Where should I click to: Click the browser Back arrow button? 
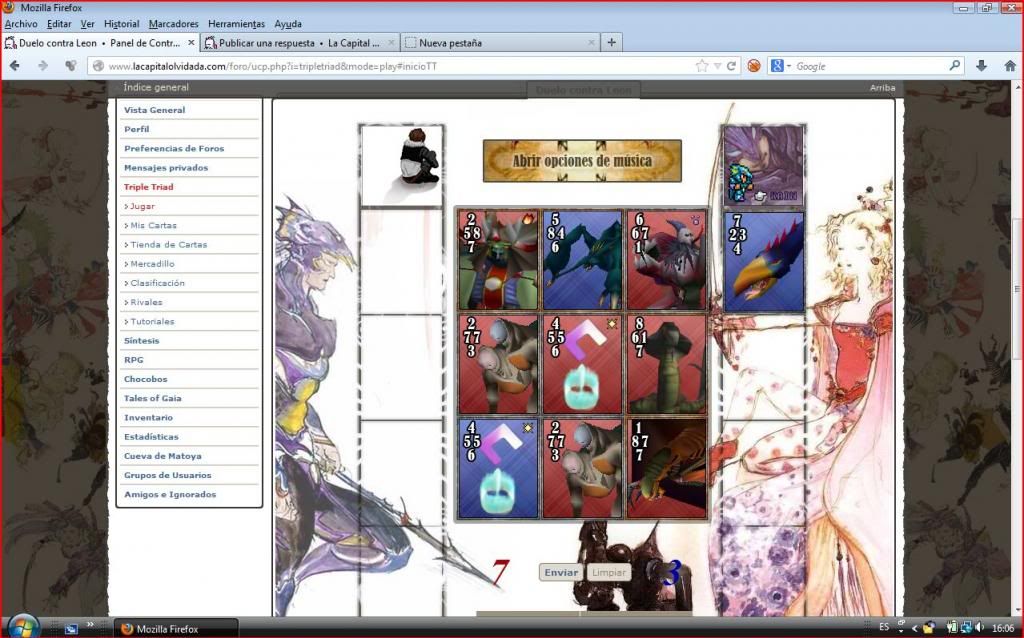click(x=14, y=66)
